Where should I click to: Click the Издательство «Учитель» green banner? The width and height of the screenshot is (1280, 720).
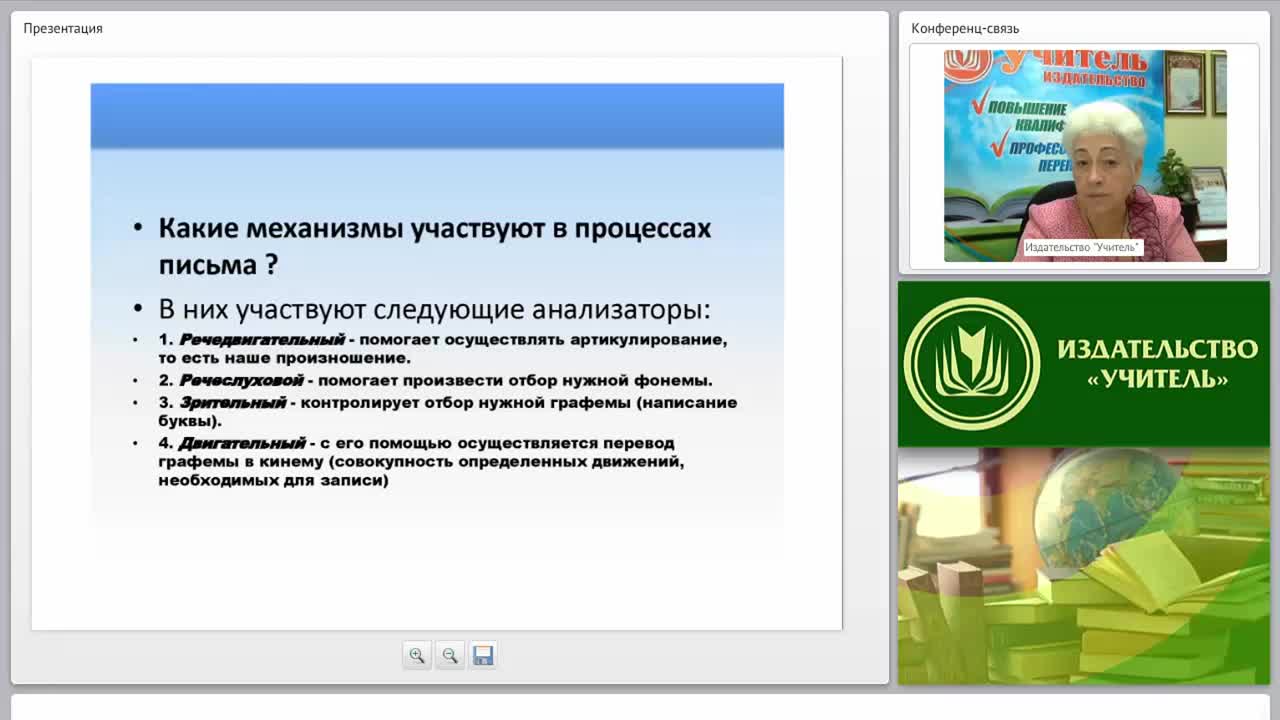point(1084,364)
